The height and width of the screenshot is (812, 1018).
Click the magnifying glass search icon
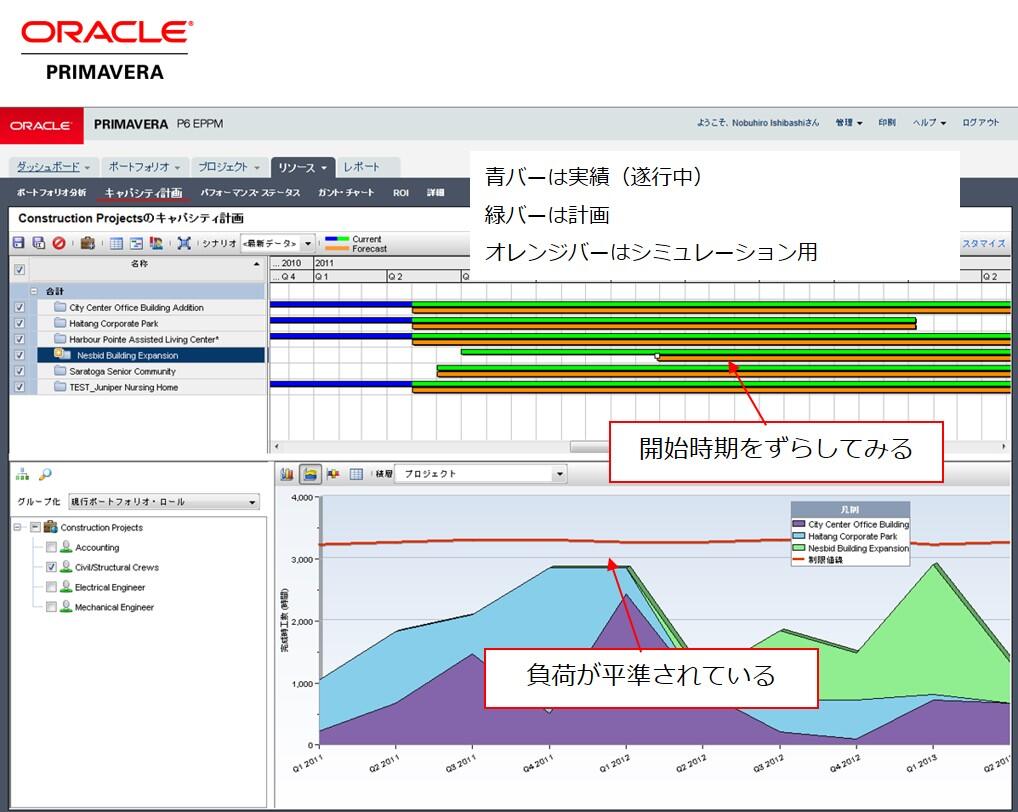tap(45, 474)
